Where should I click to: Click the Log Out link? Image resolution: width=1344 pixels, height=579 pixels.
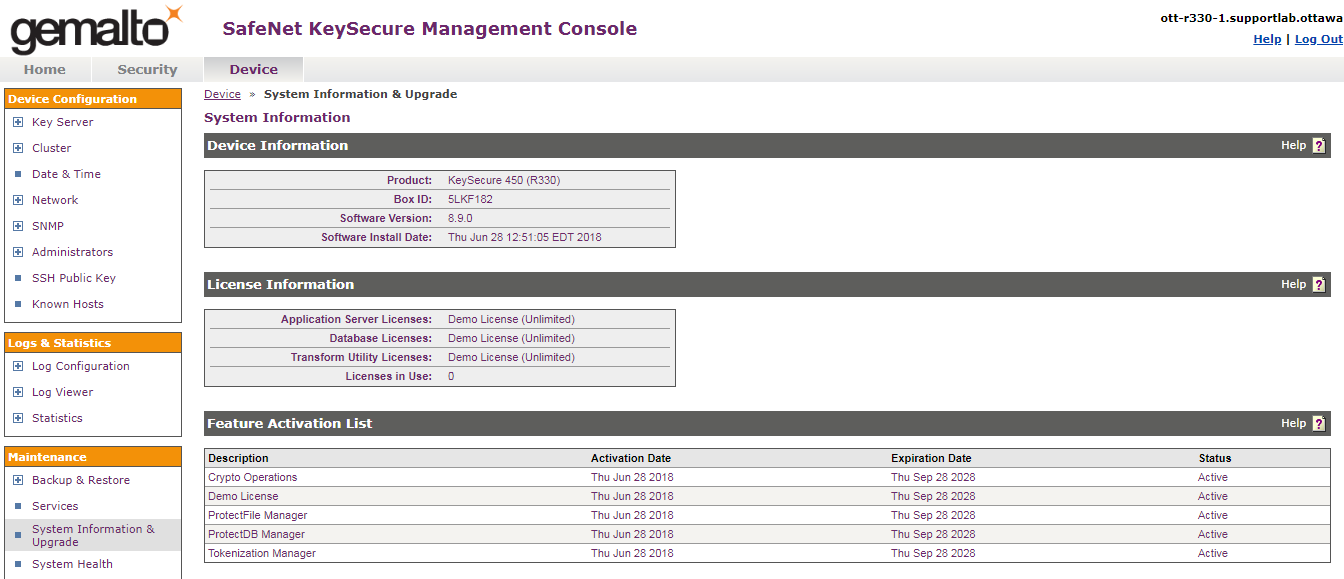click(1318, 39)
